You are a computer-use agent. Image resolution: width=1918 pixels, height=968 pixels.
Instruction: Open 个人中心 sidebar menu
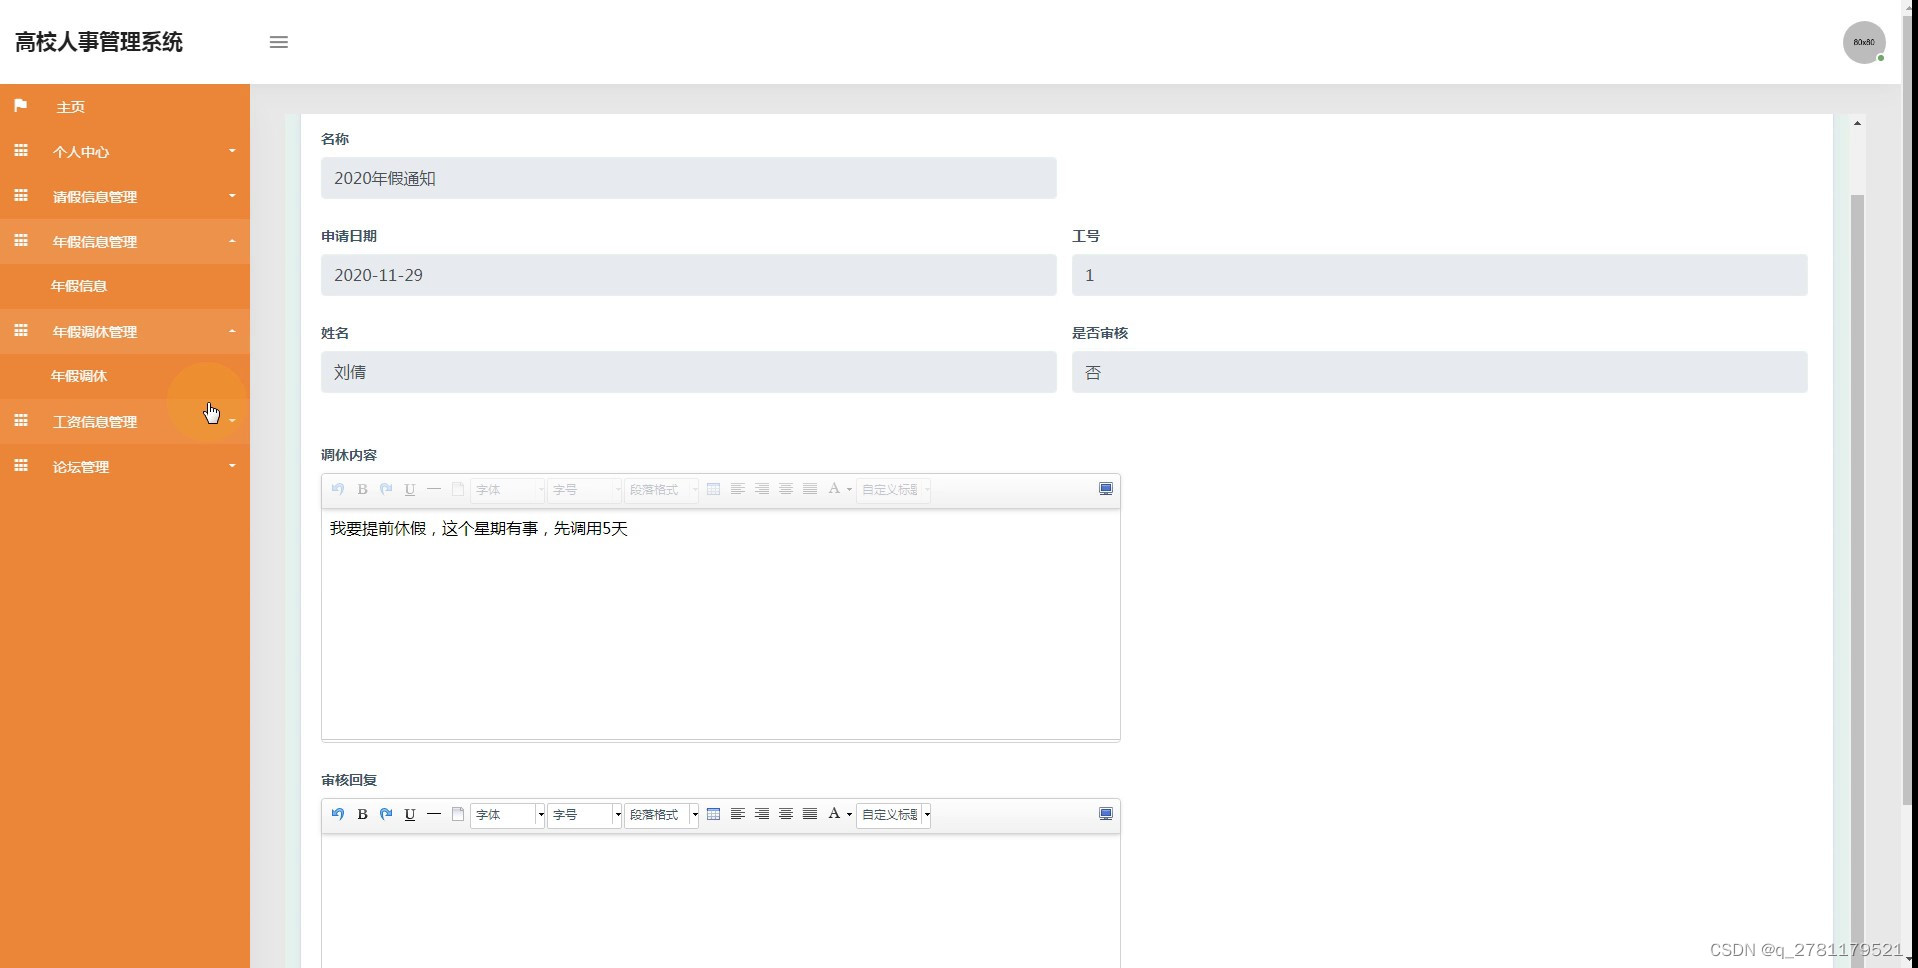click(125, 151)
